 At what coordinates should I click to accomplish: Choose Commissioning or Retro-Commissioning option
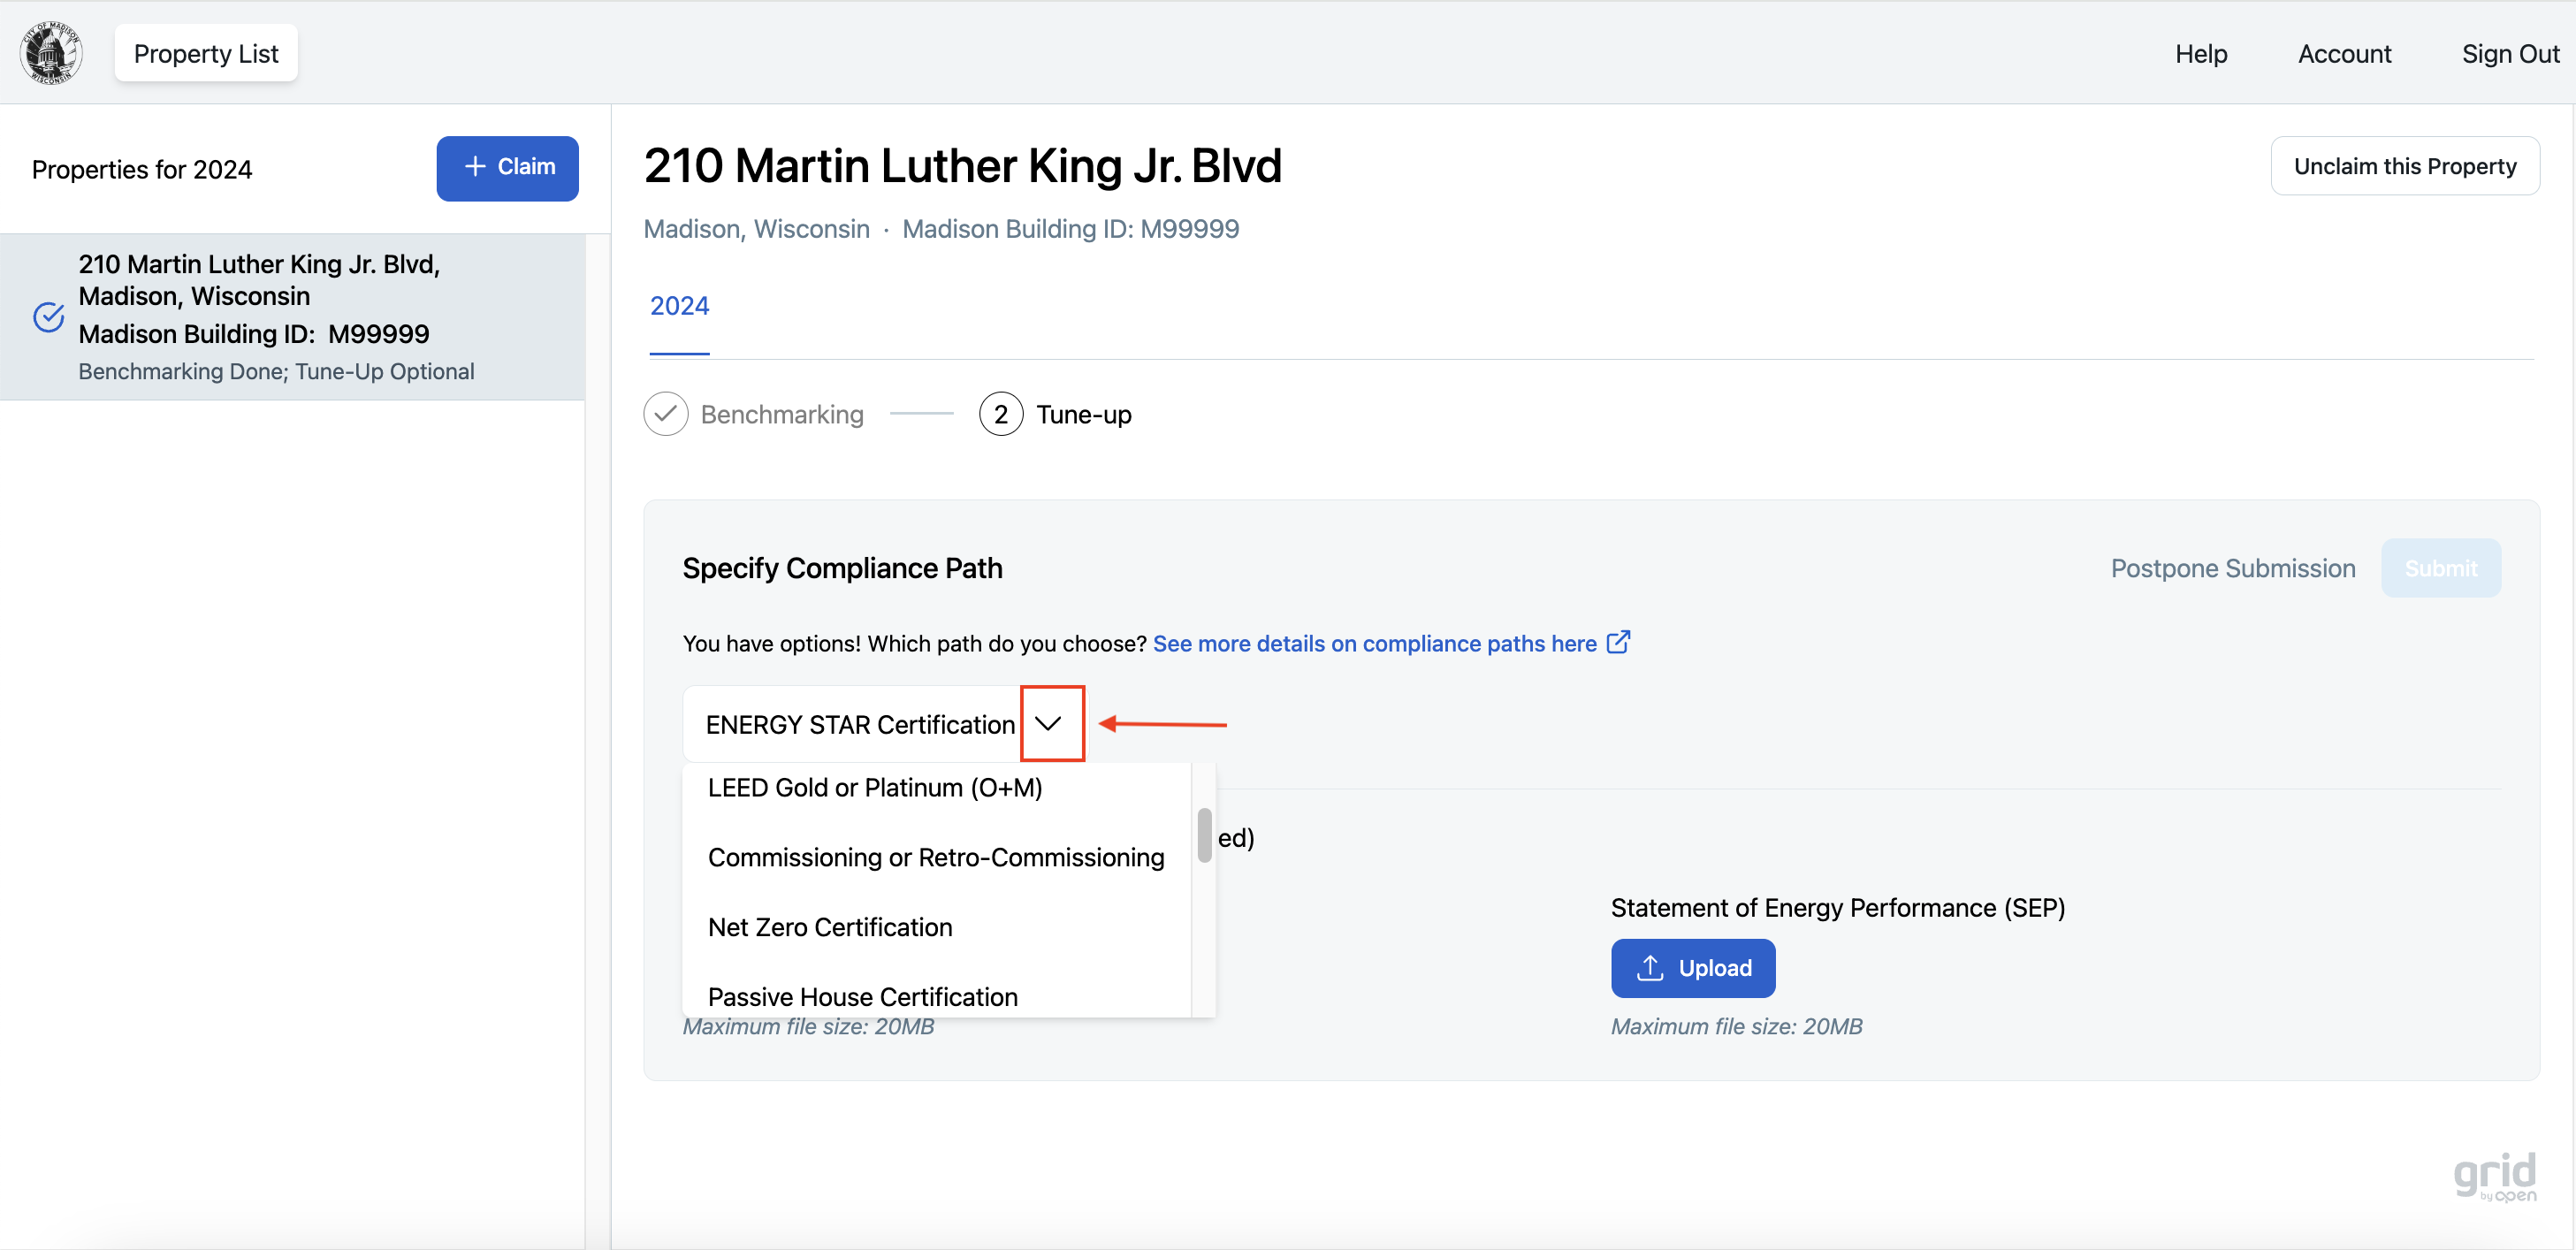point(935,857)
